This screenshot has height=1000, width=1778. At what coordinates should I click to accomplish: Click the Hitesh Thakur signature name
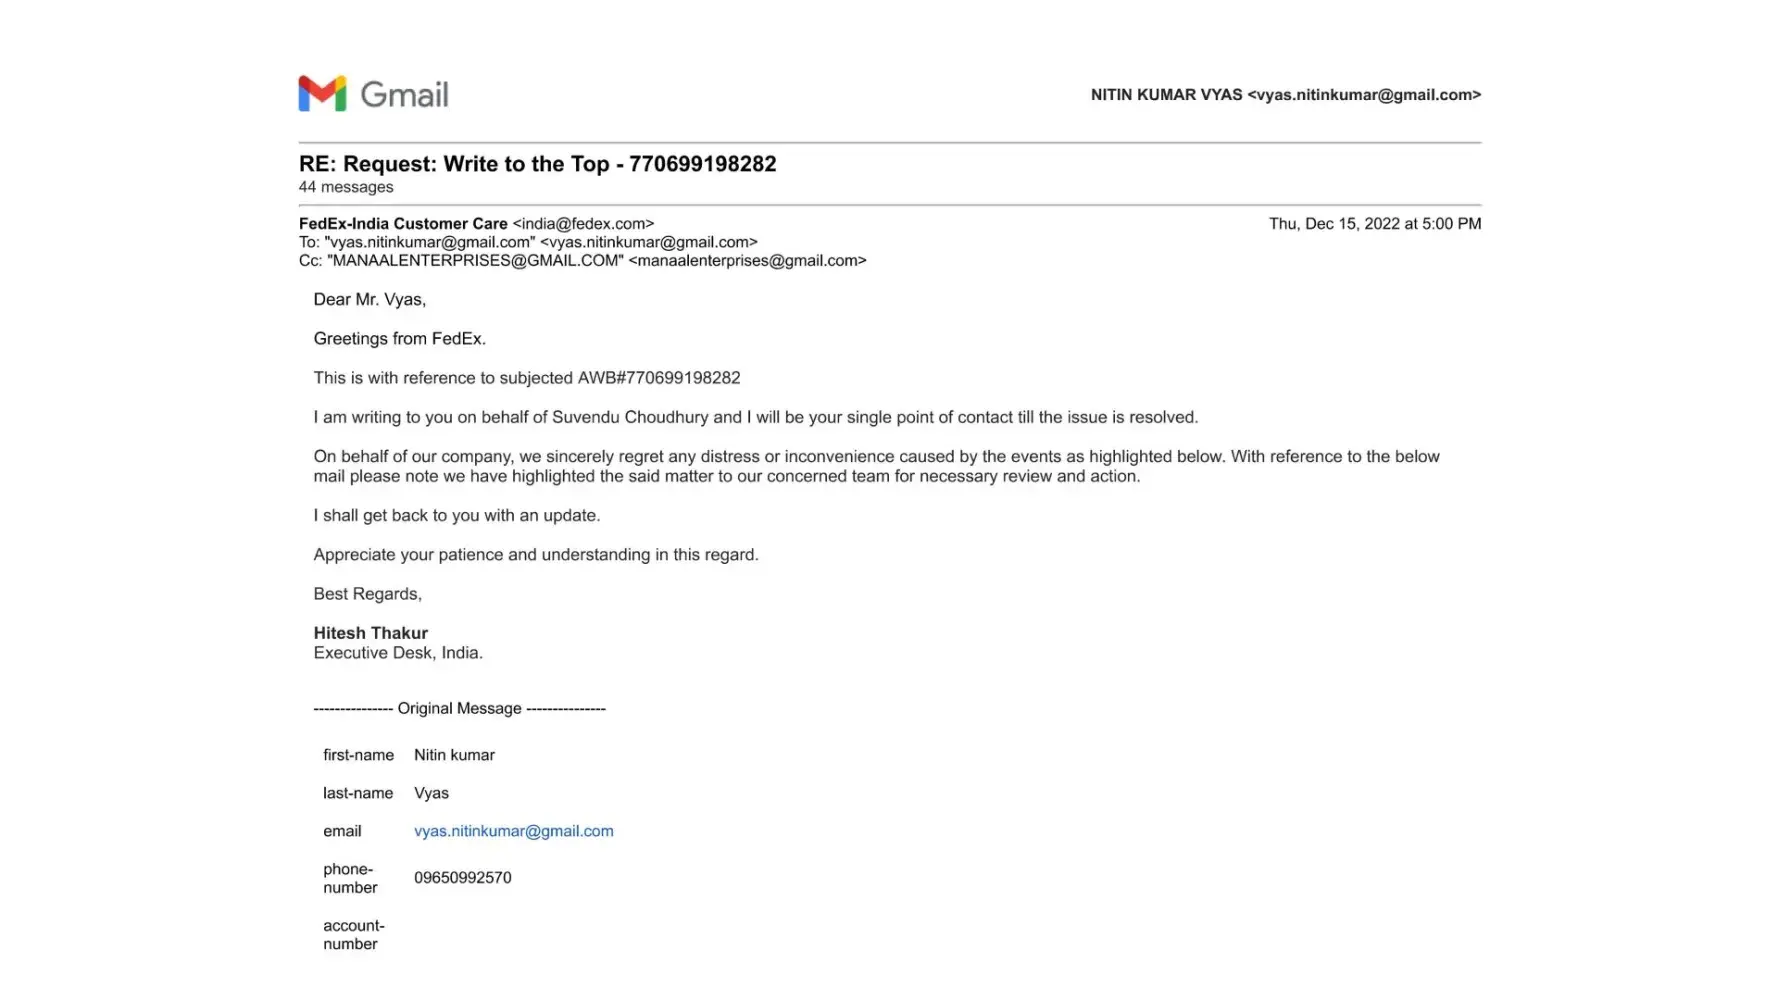pyautogui.click(x=370, y=633)
